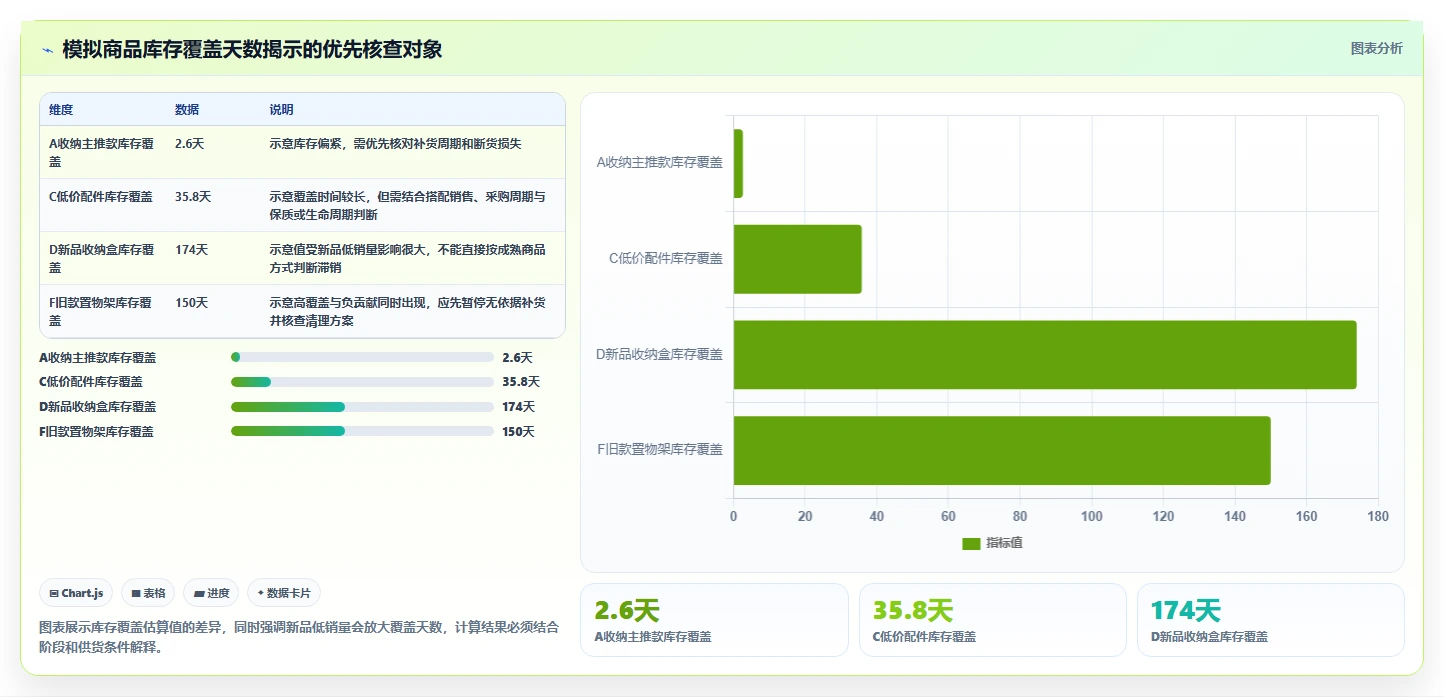This screenshot has width=1444, height=697.
Task: Click the chart bar for C低价配件库存覆盖
Action: point(797,259)
